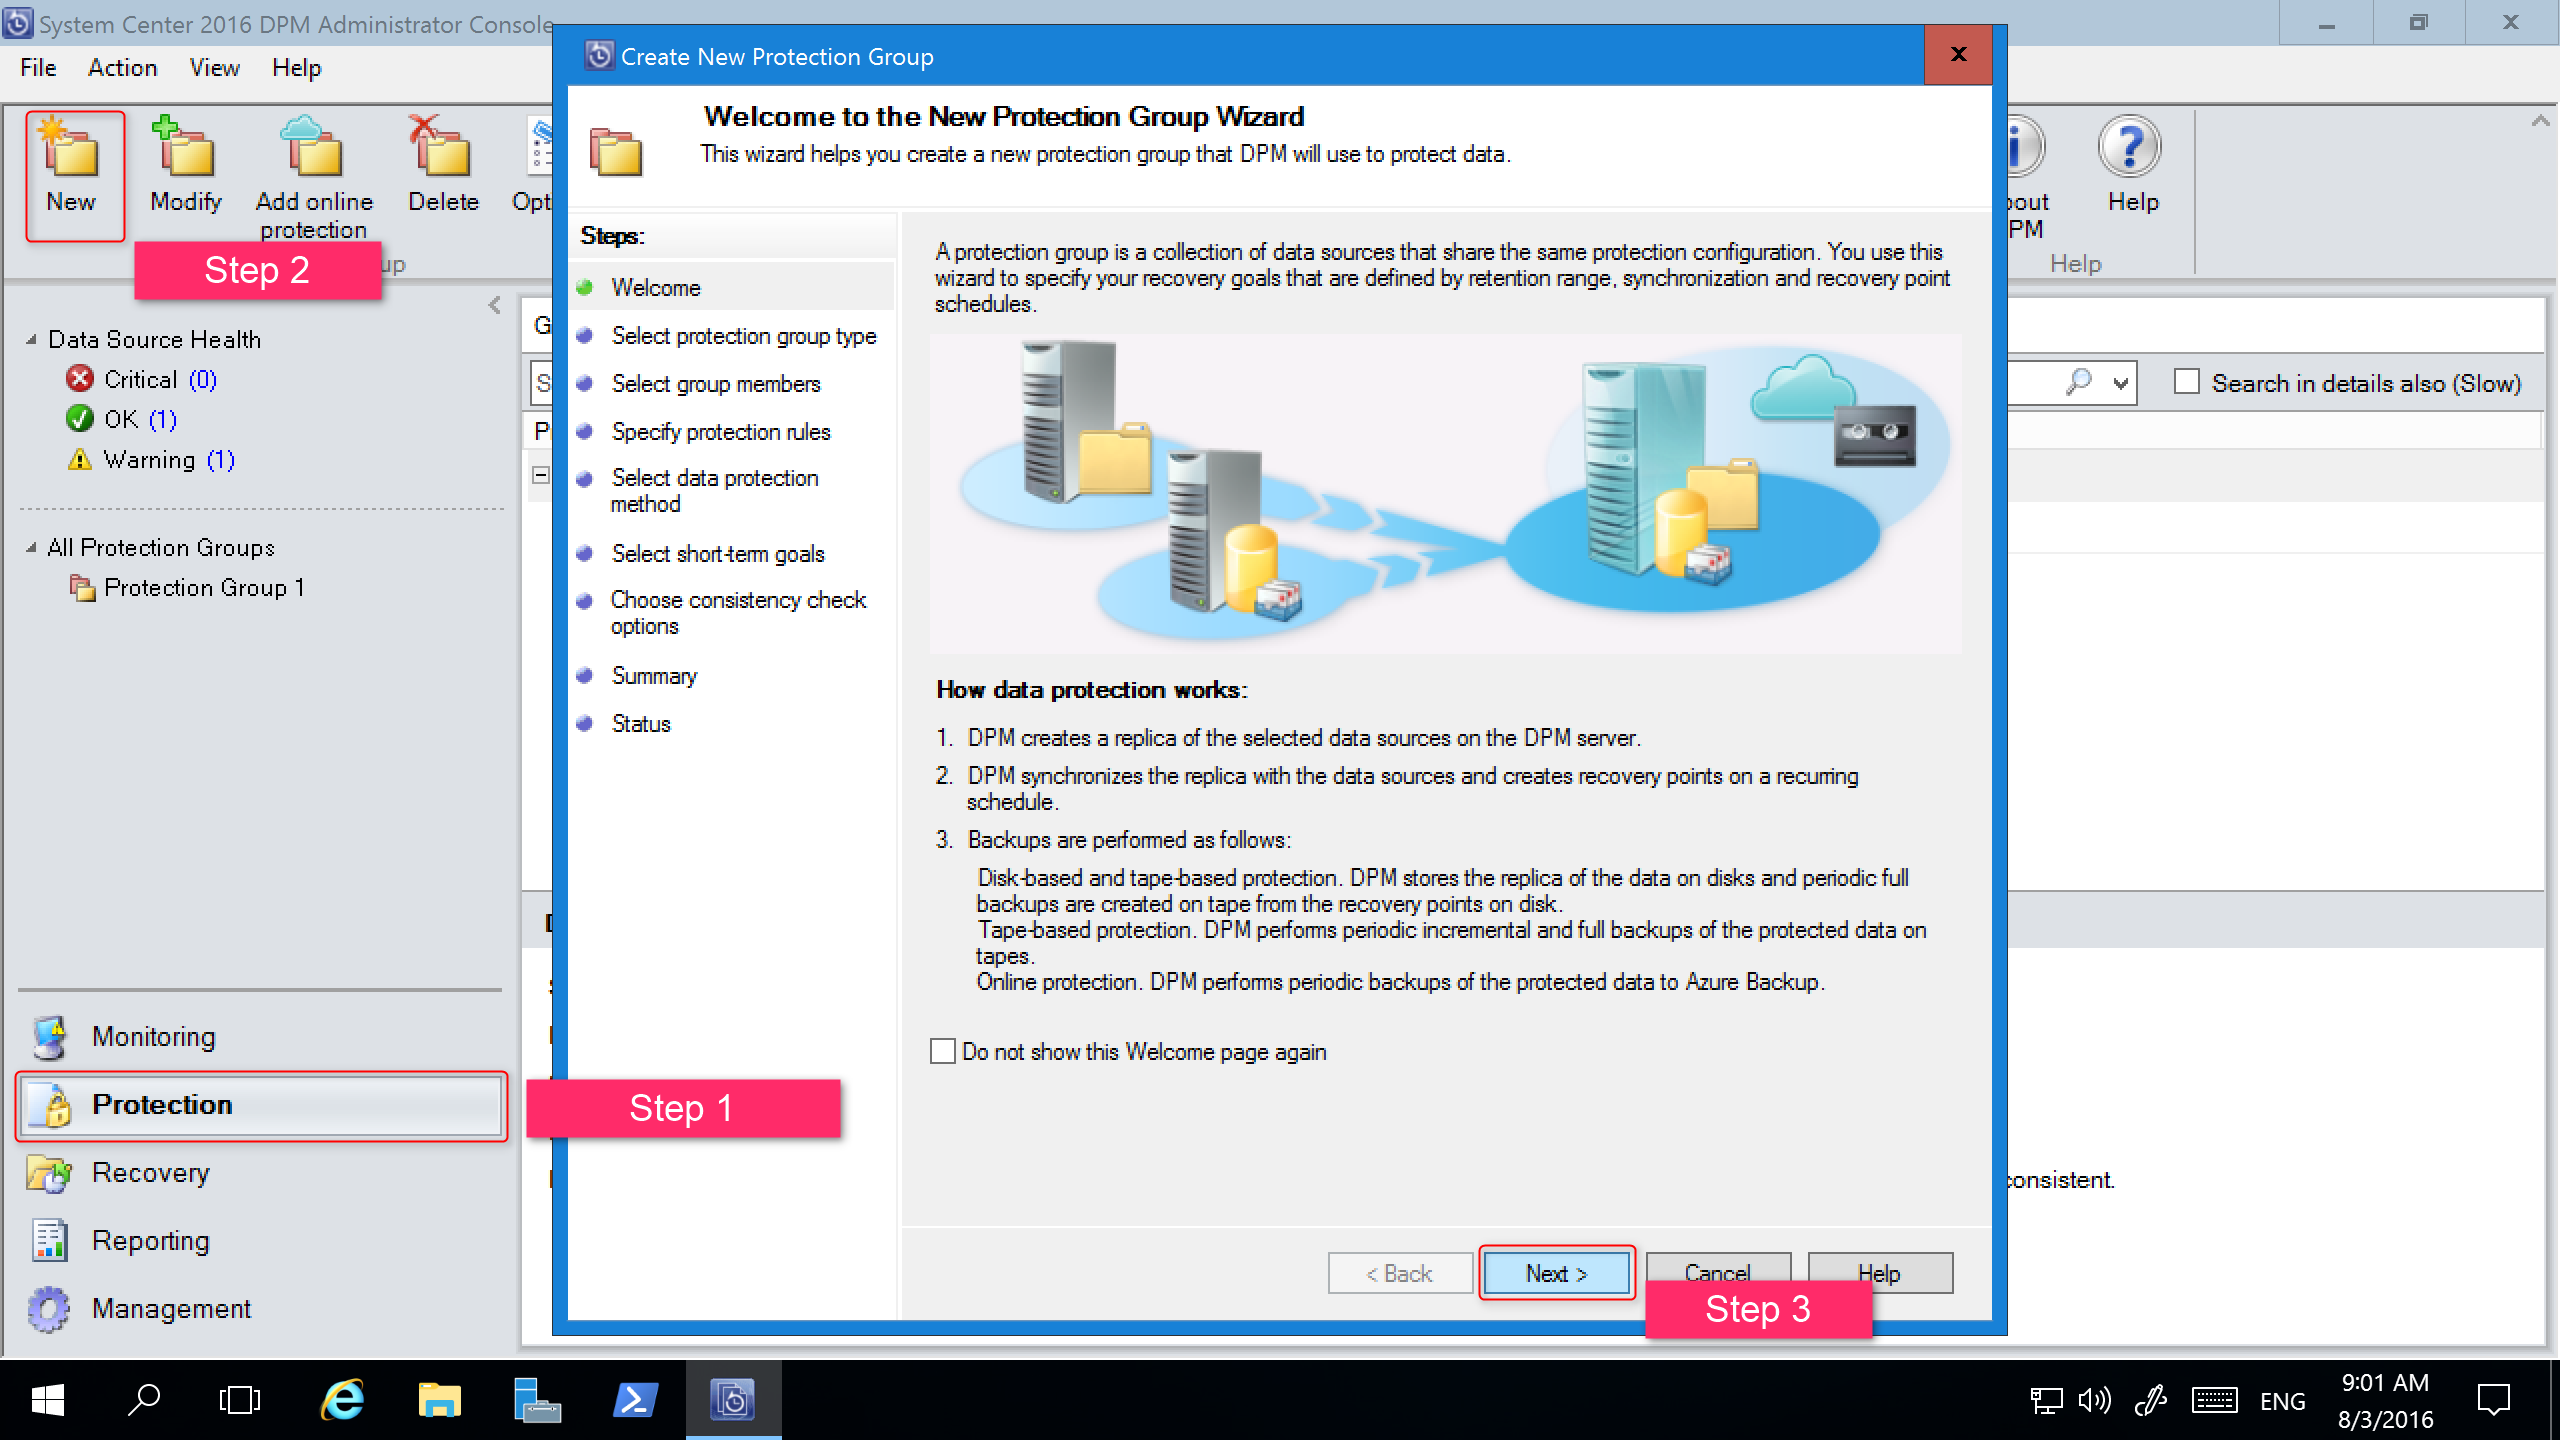Click the Next button
This screenshot has height=1440, width=2560.
click(1554, 1273)
